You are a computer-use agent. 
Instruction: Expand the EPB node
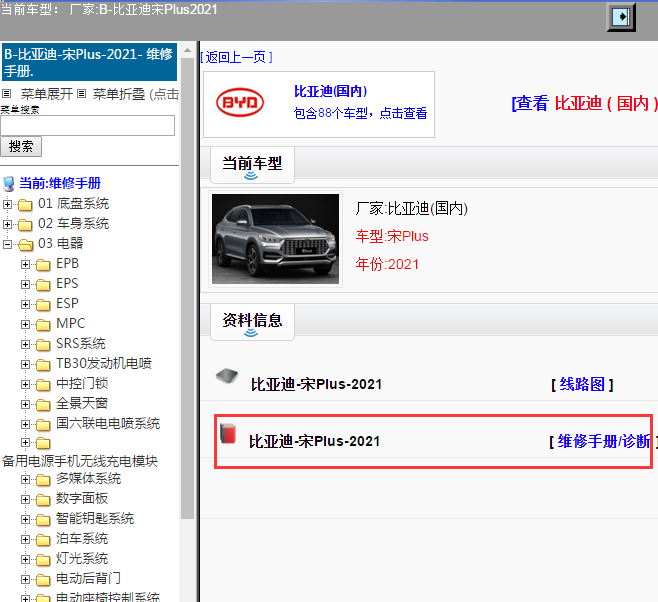25,264
